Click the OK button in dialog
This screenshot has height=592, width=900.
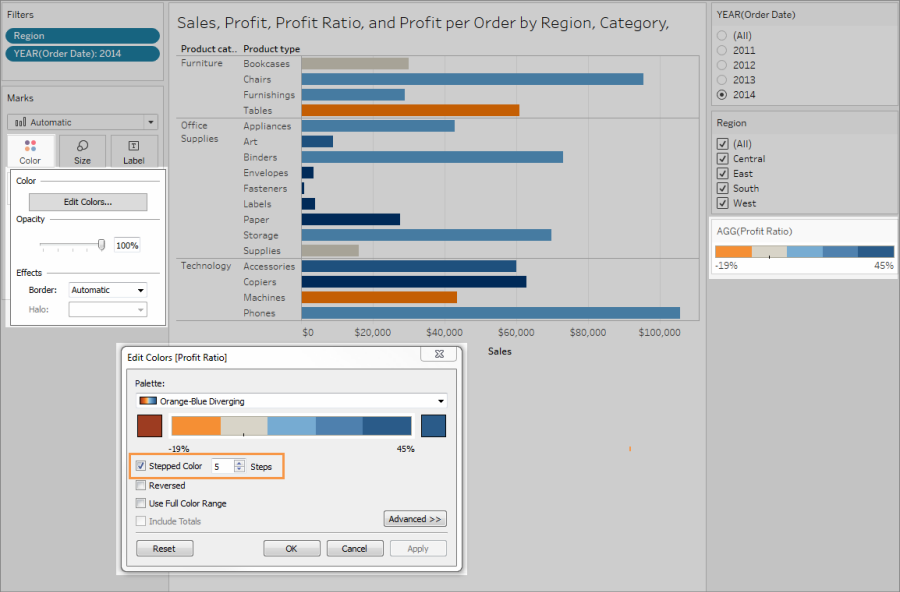292,548
